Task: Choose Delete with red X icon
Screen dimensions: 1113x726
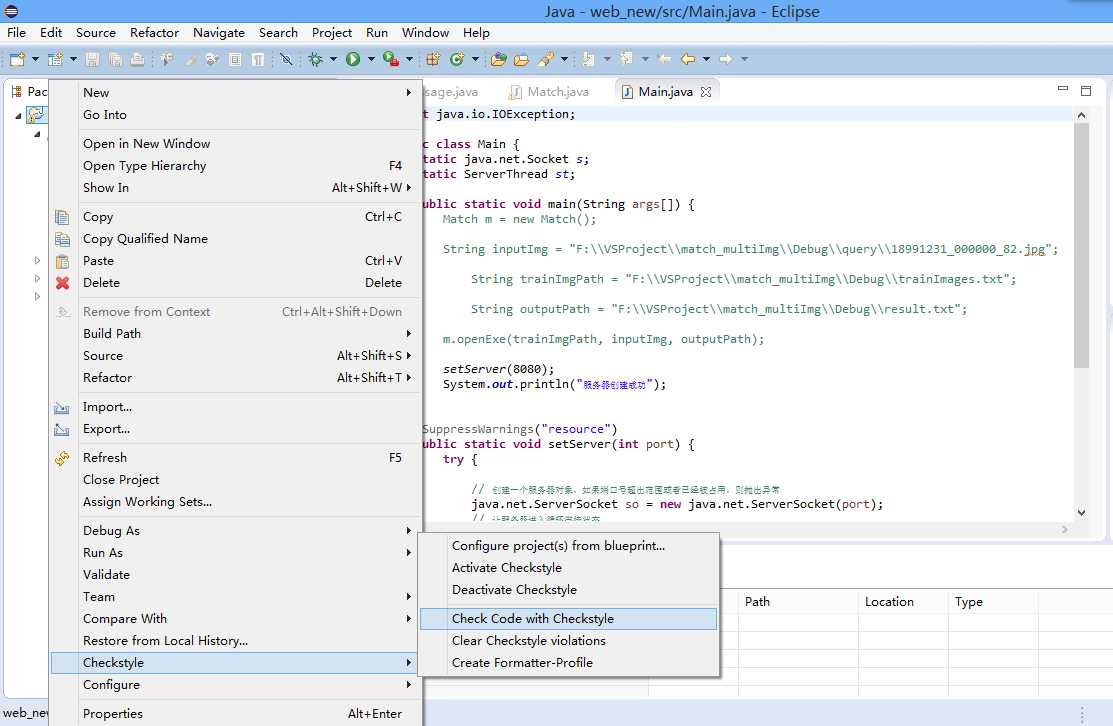Action: 234,283
